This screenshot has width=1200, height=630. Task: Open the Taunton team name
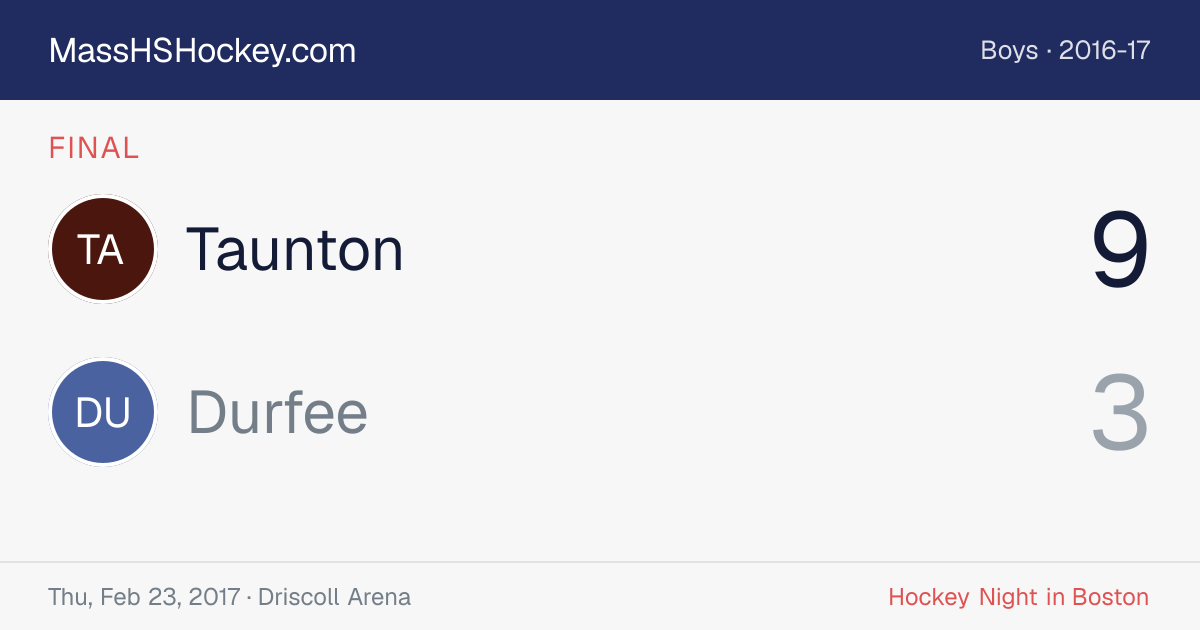296,249
